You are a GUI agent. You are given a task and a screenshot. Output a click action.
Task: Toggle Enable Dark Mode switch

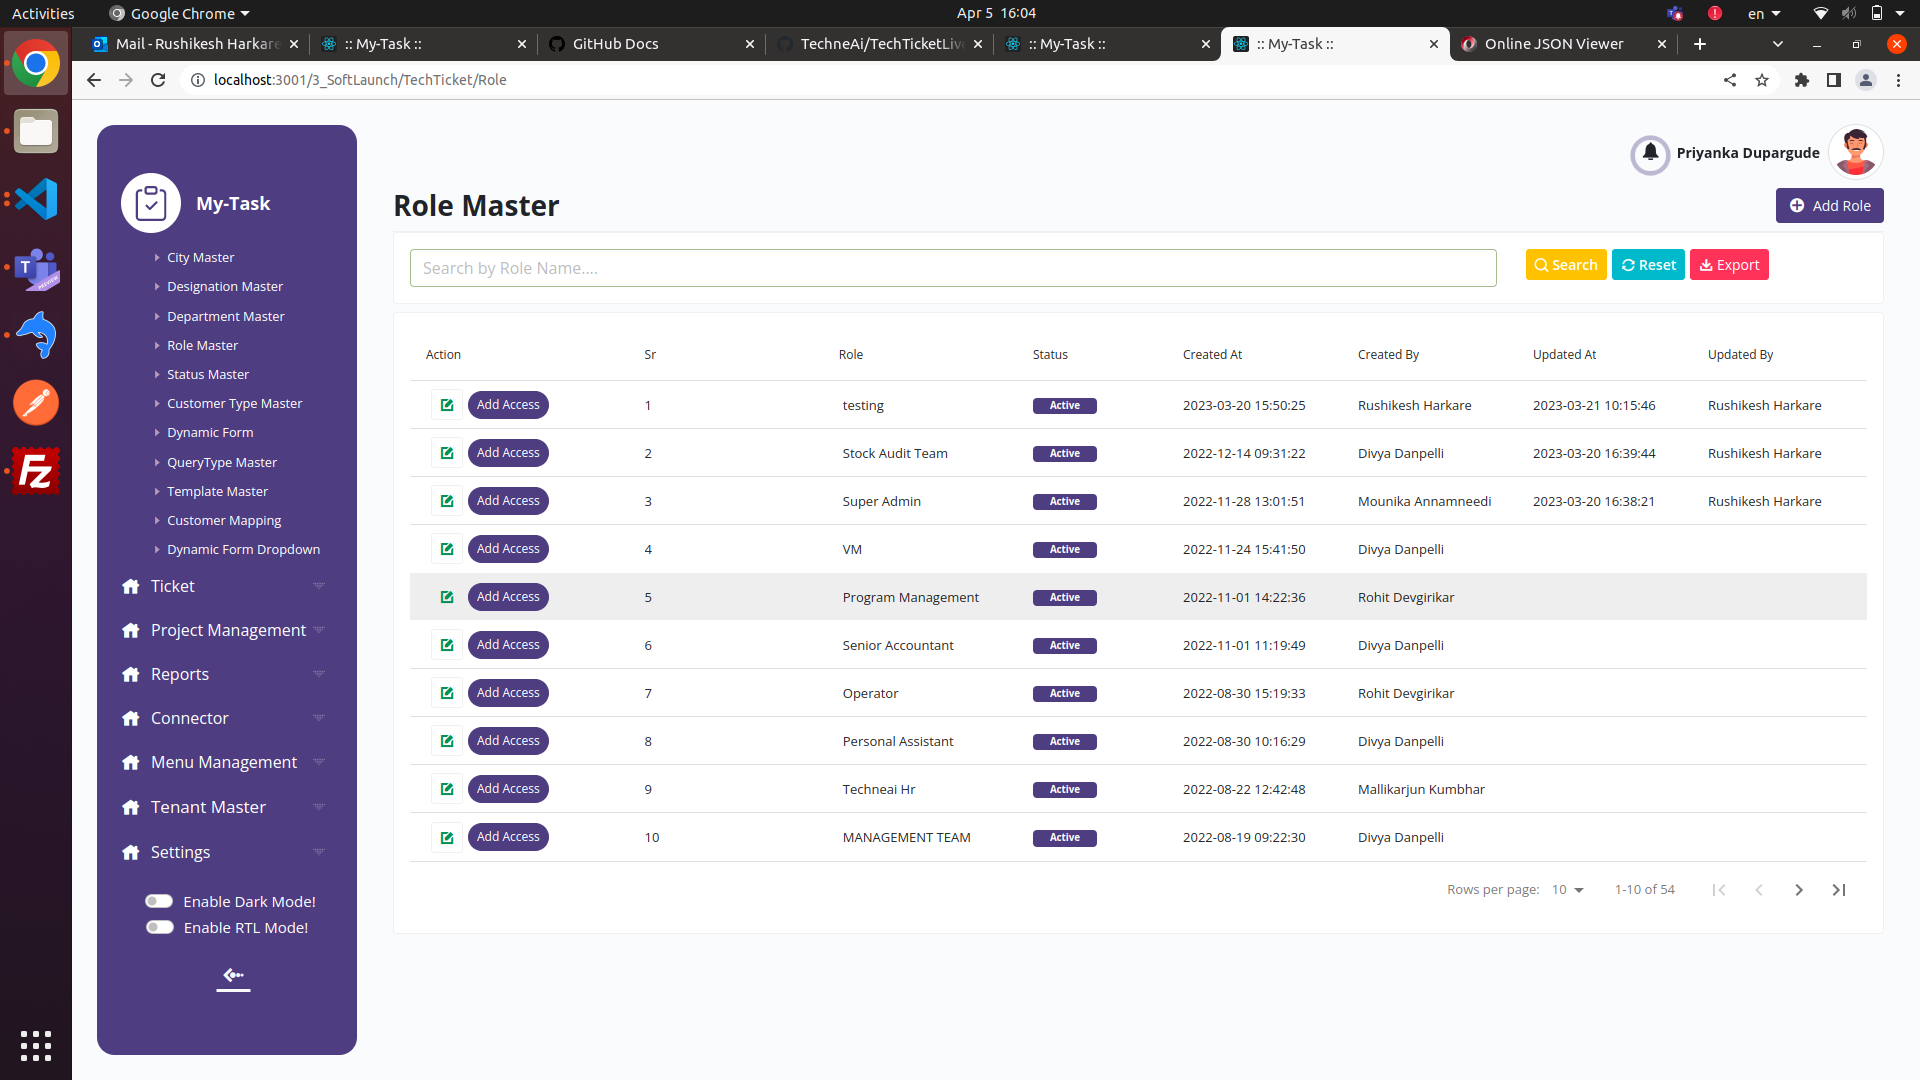click(x=159, y=901)
